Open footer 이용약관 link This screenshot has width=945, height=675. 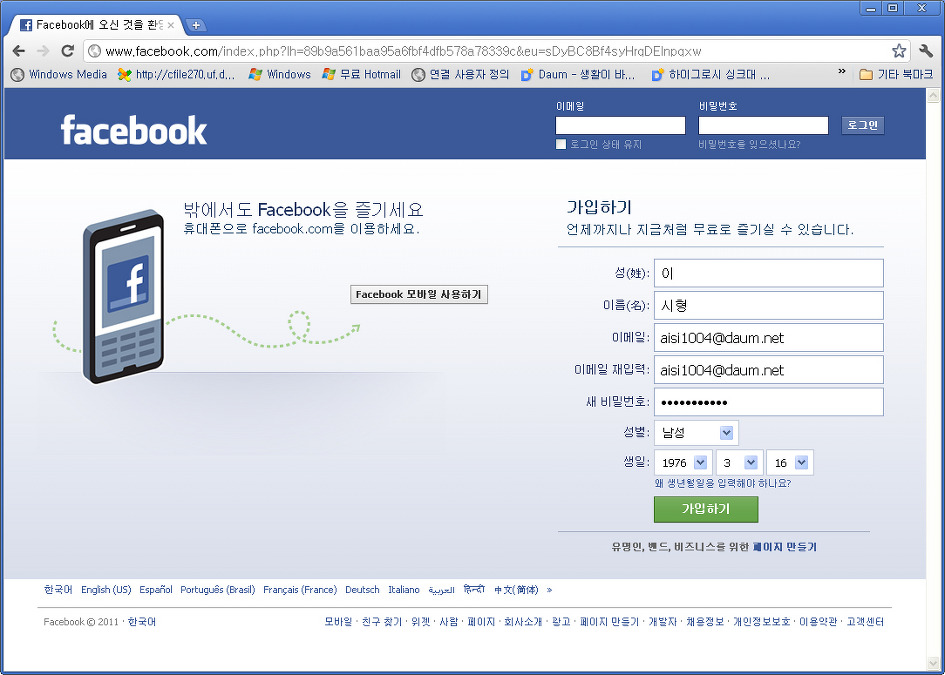point(818,621)
